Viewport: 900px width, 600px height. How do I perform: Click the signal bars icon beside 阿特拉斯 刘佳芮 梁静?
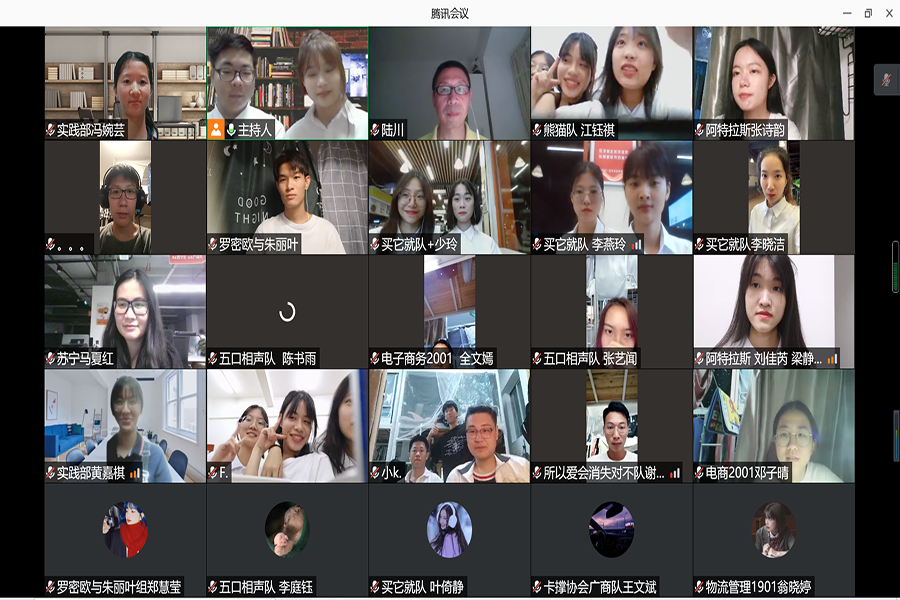click(831, 359)
